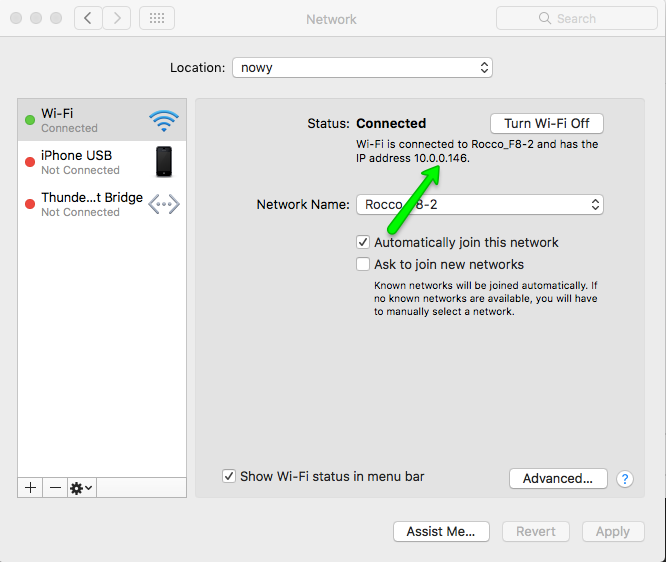Viewport: 666px width, 562px height.
Task: Close the Network window
Action: 16,18
